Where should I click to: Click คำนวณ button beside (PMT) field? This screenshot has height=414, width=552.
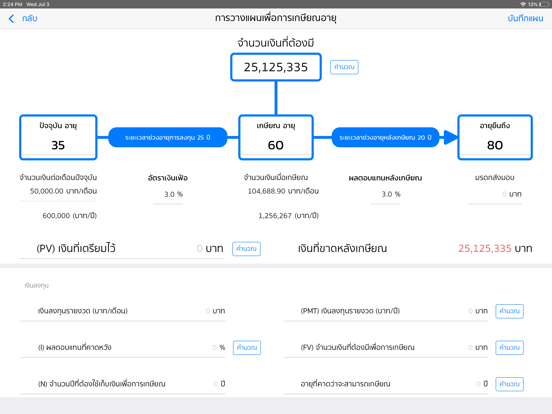tap(509, 311)
